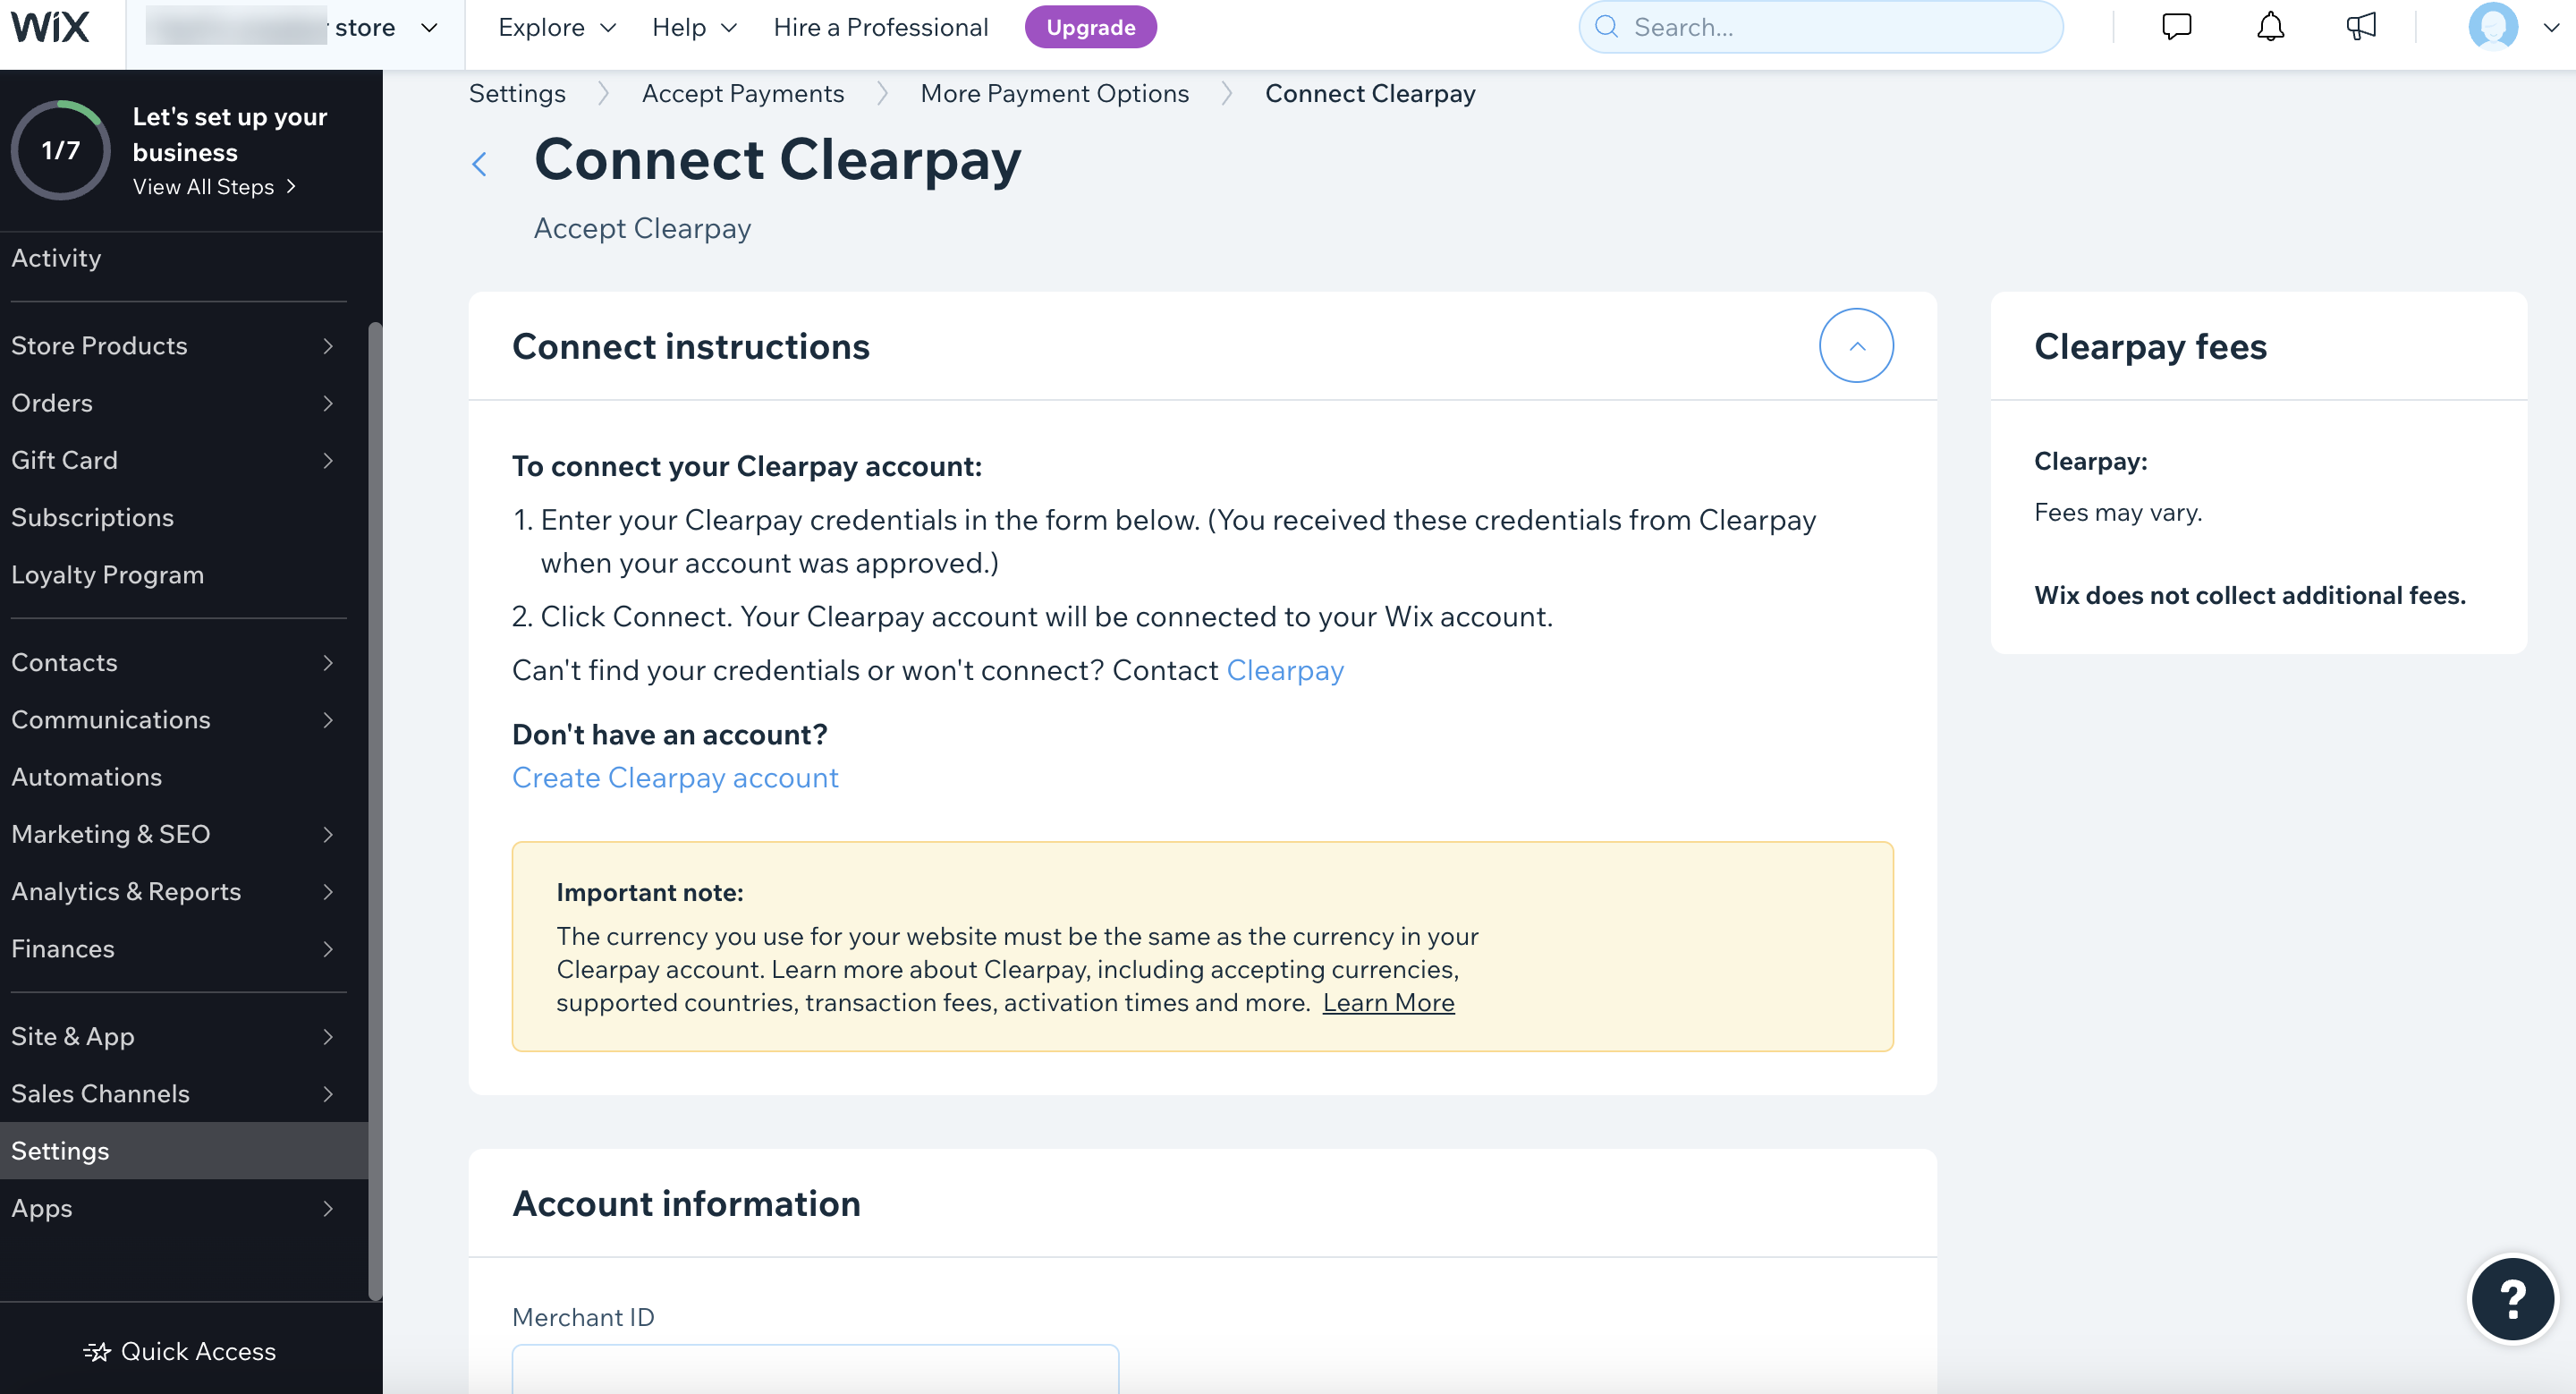This screenshot has width=2576, height=1394.
Task: Click the user profile avatar
Action: pyautogui.click(x=2492, y=27)
